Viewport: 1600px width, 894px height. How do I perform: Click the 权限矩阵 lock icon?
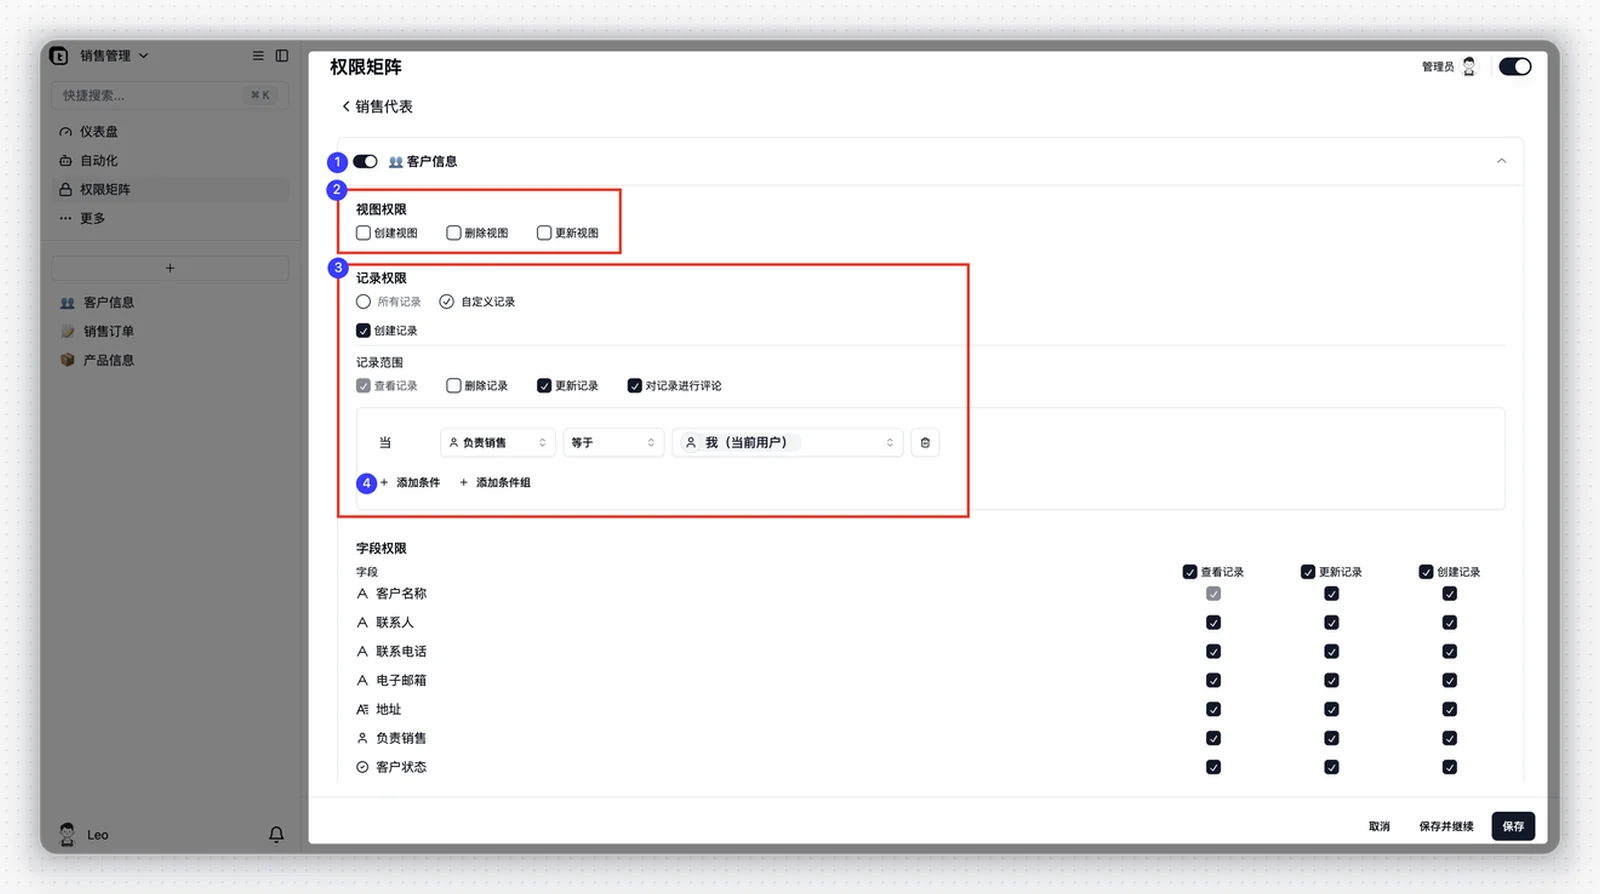pyautogui.click(x=66, y=190)
